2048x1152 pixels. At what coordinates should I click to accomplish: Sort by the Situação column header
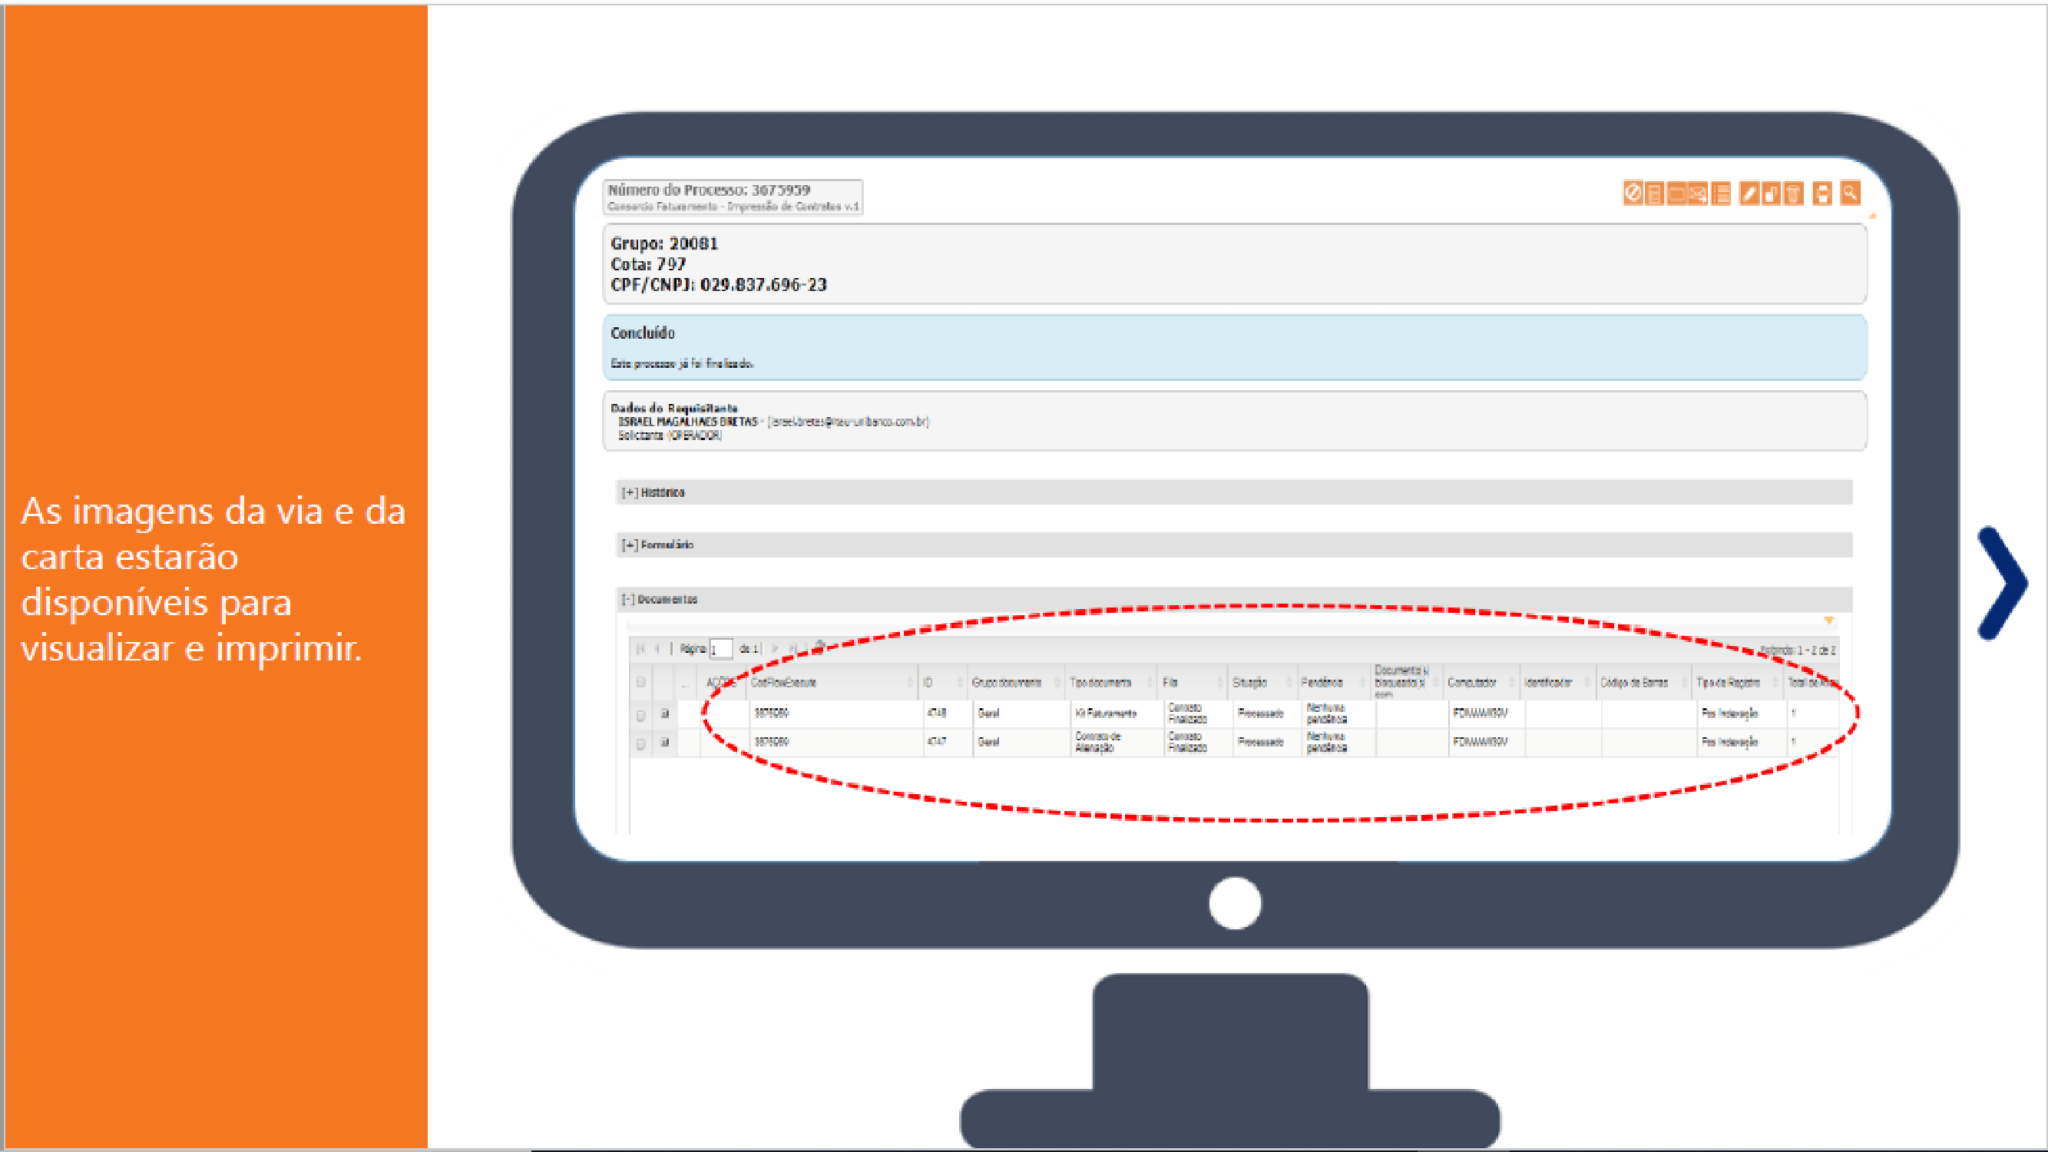(1262, 683)
